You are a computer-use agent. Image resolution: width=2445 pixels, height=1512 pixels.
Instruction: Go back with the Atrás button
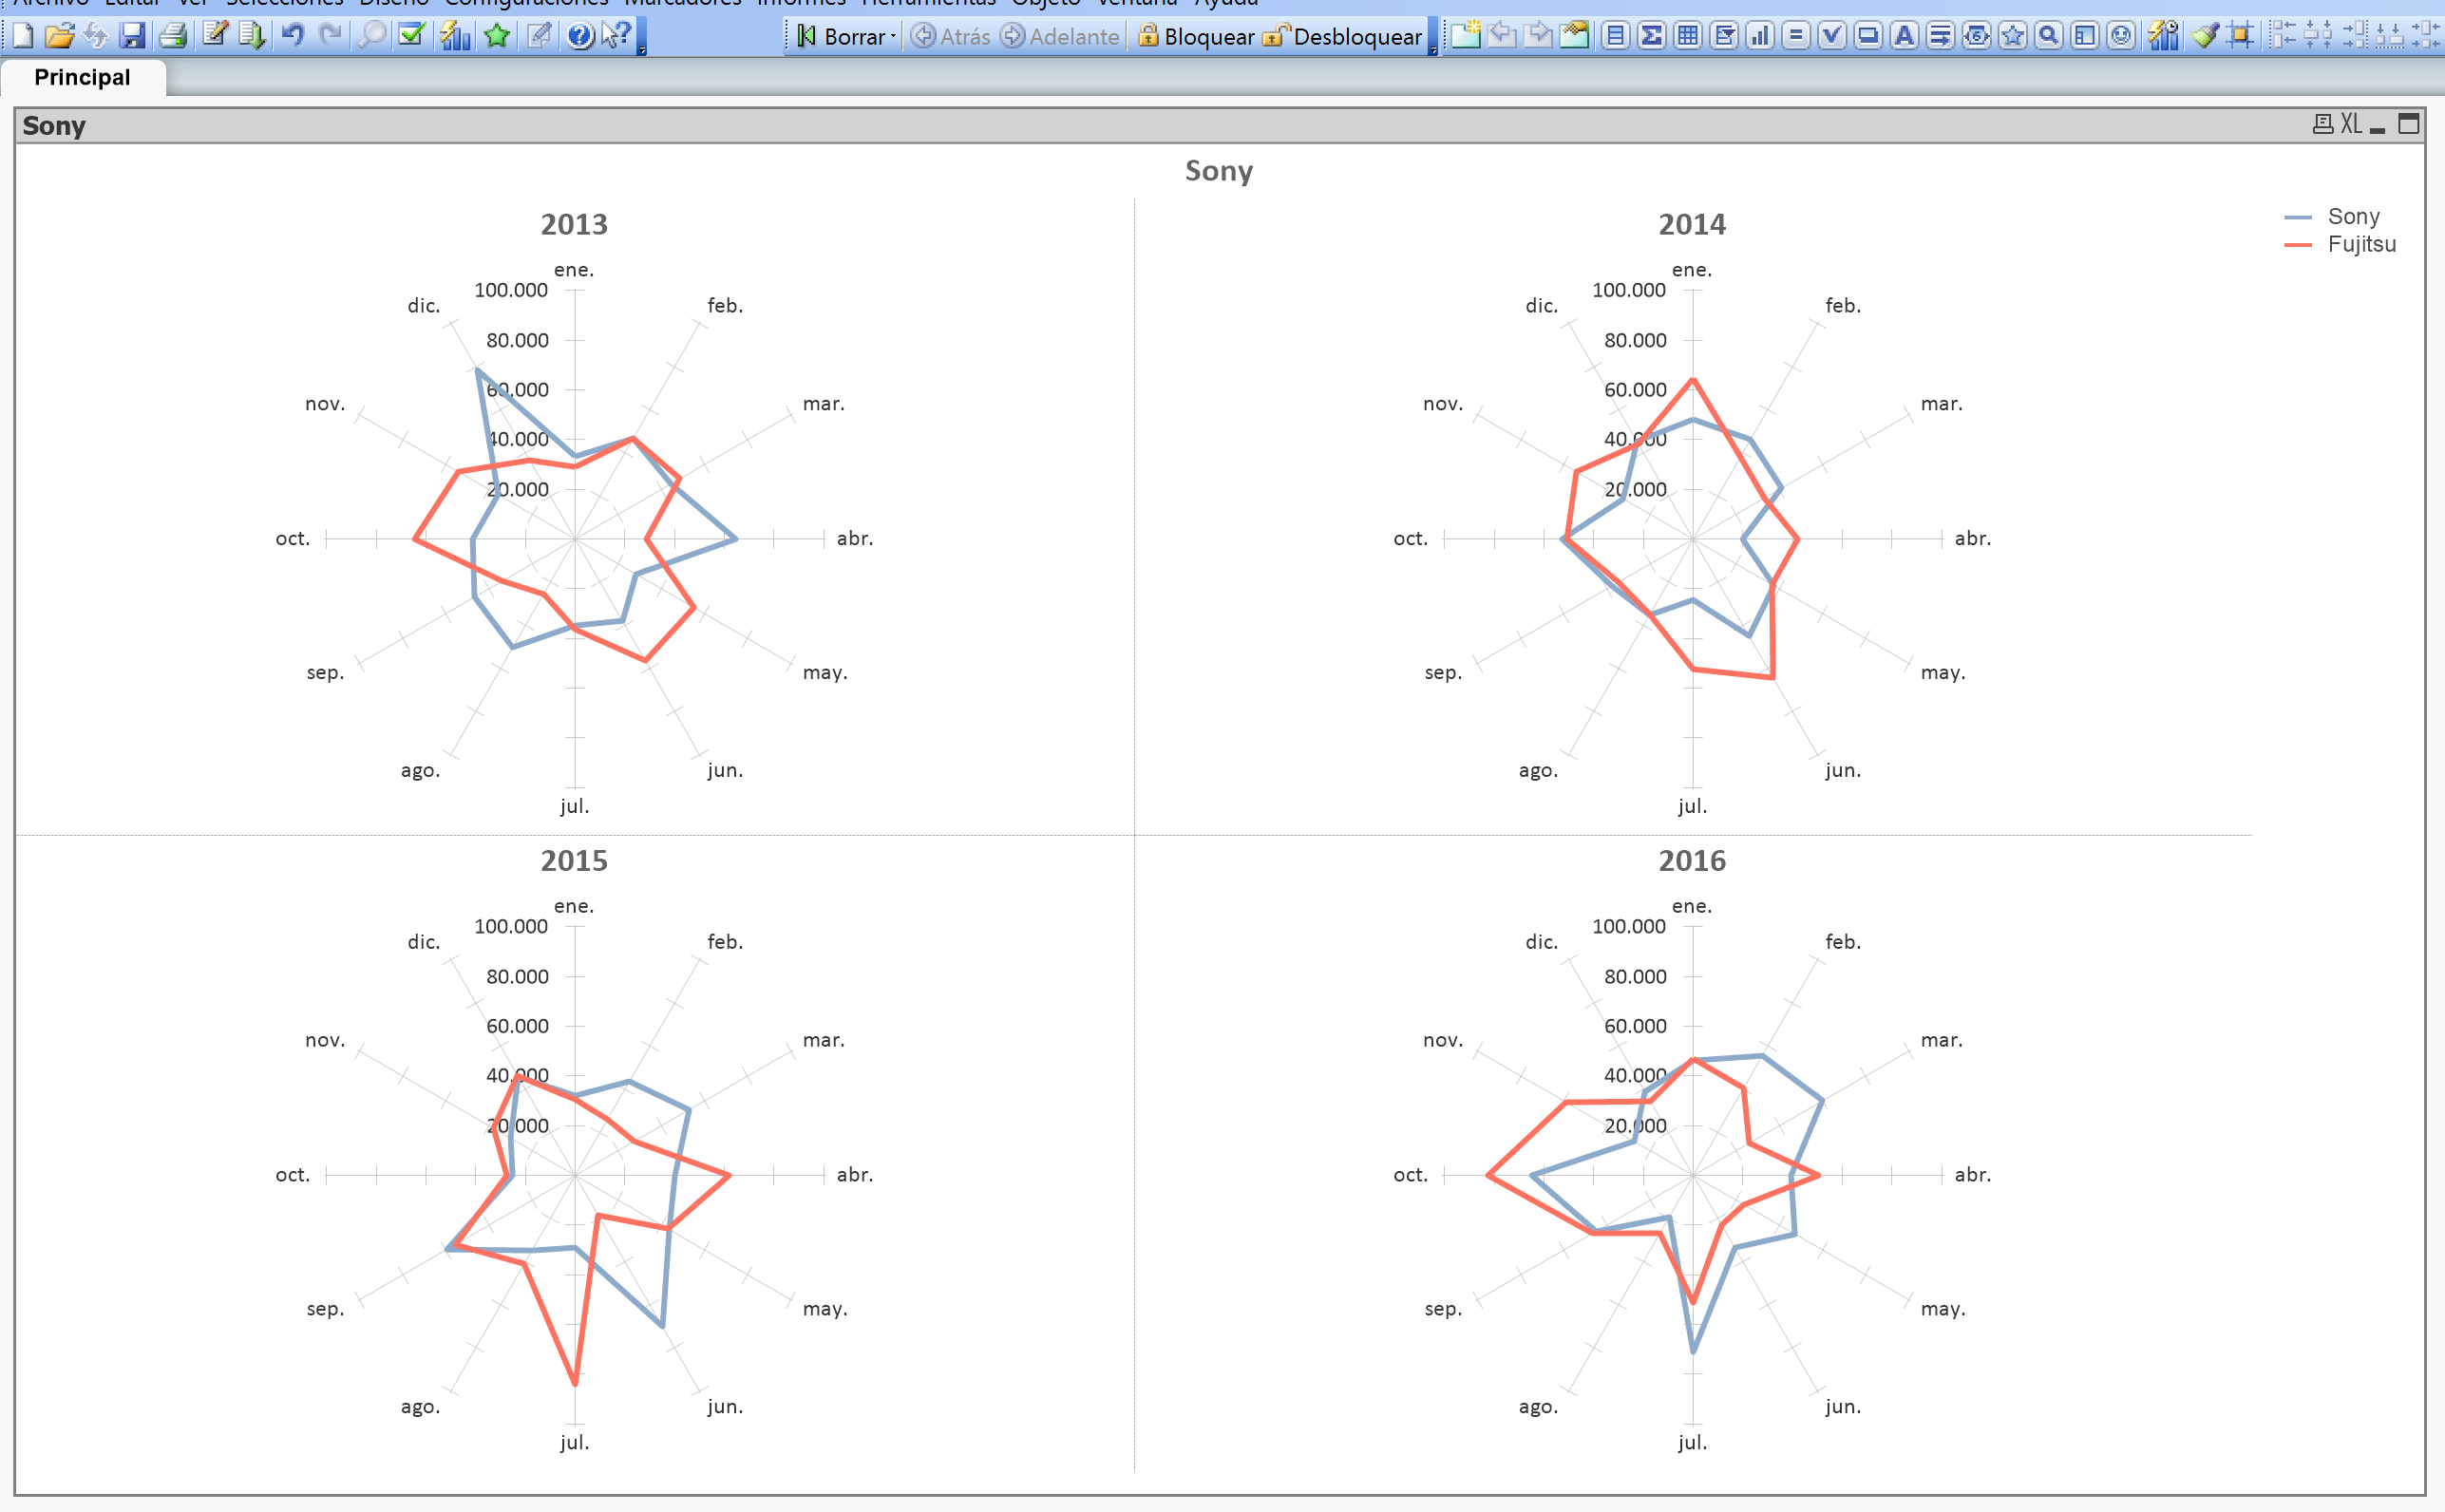coord(951,37)
